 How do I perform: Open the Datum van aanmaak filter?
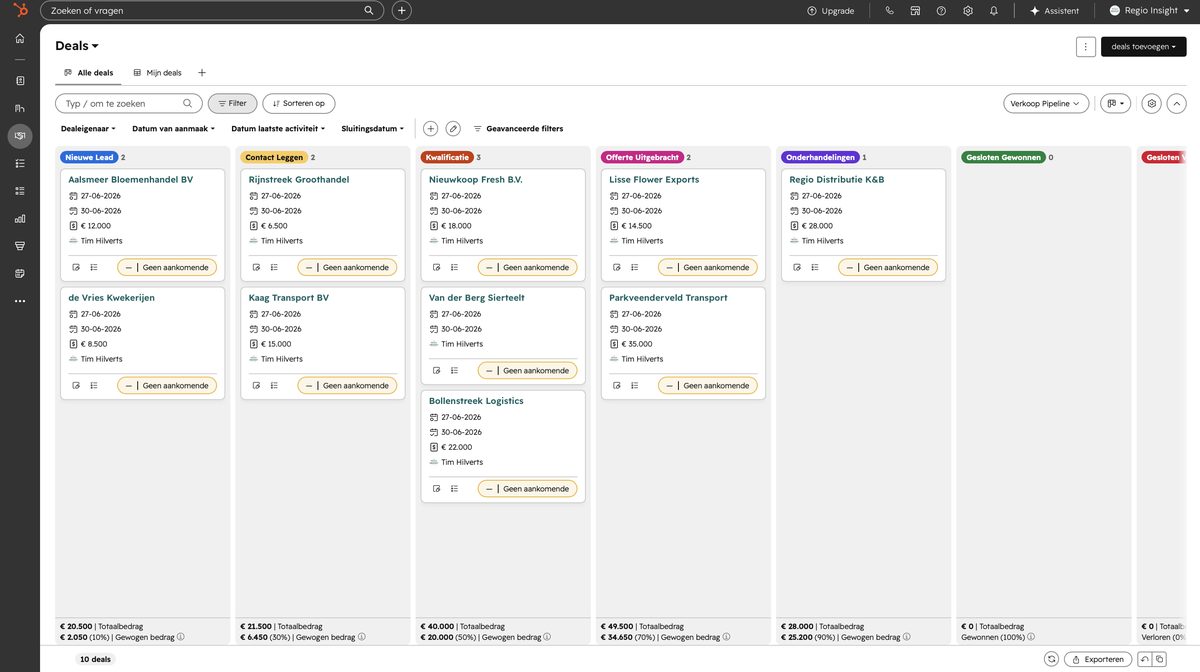[173, 129]
